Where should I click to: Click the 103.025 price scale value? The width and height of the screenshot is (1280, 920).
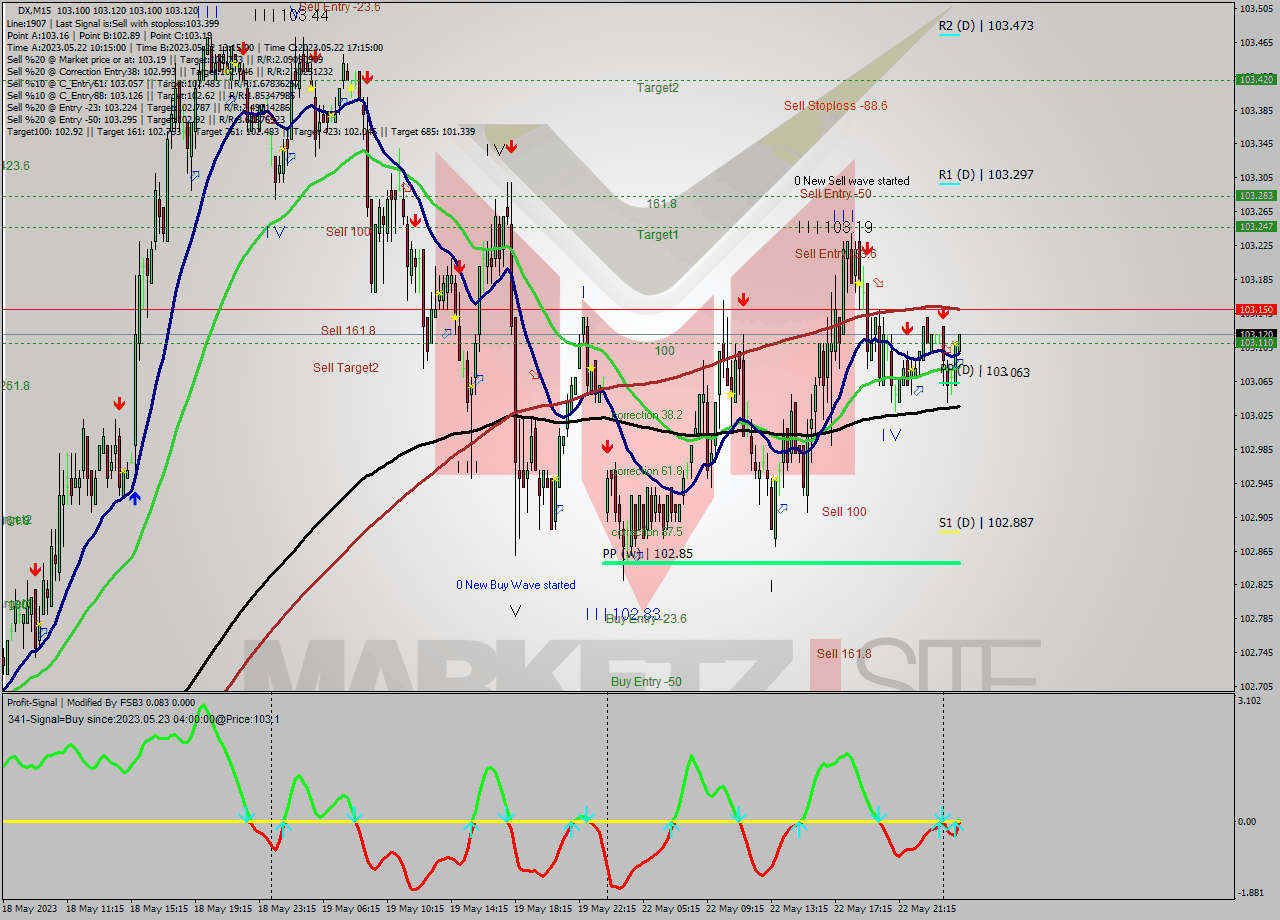1256,415
